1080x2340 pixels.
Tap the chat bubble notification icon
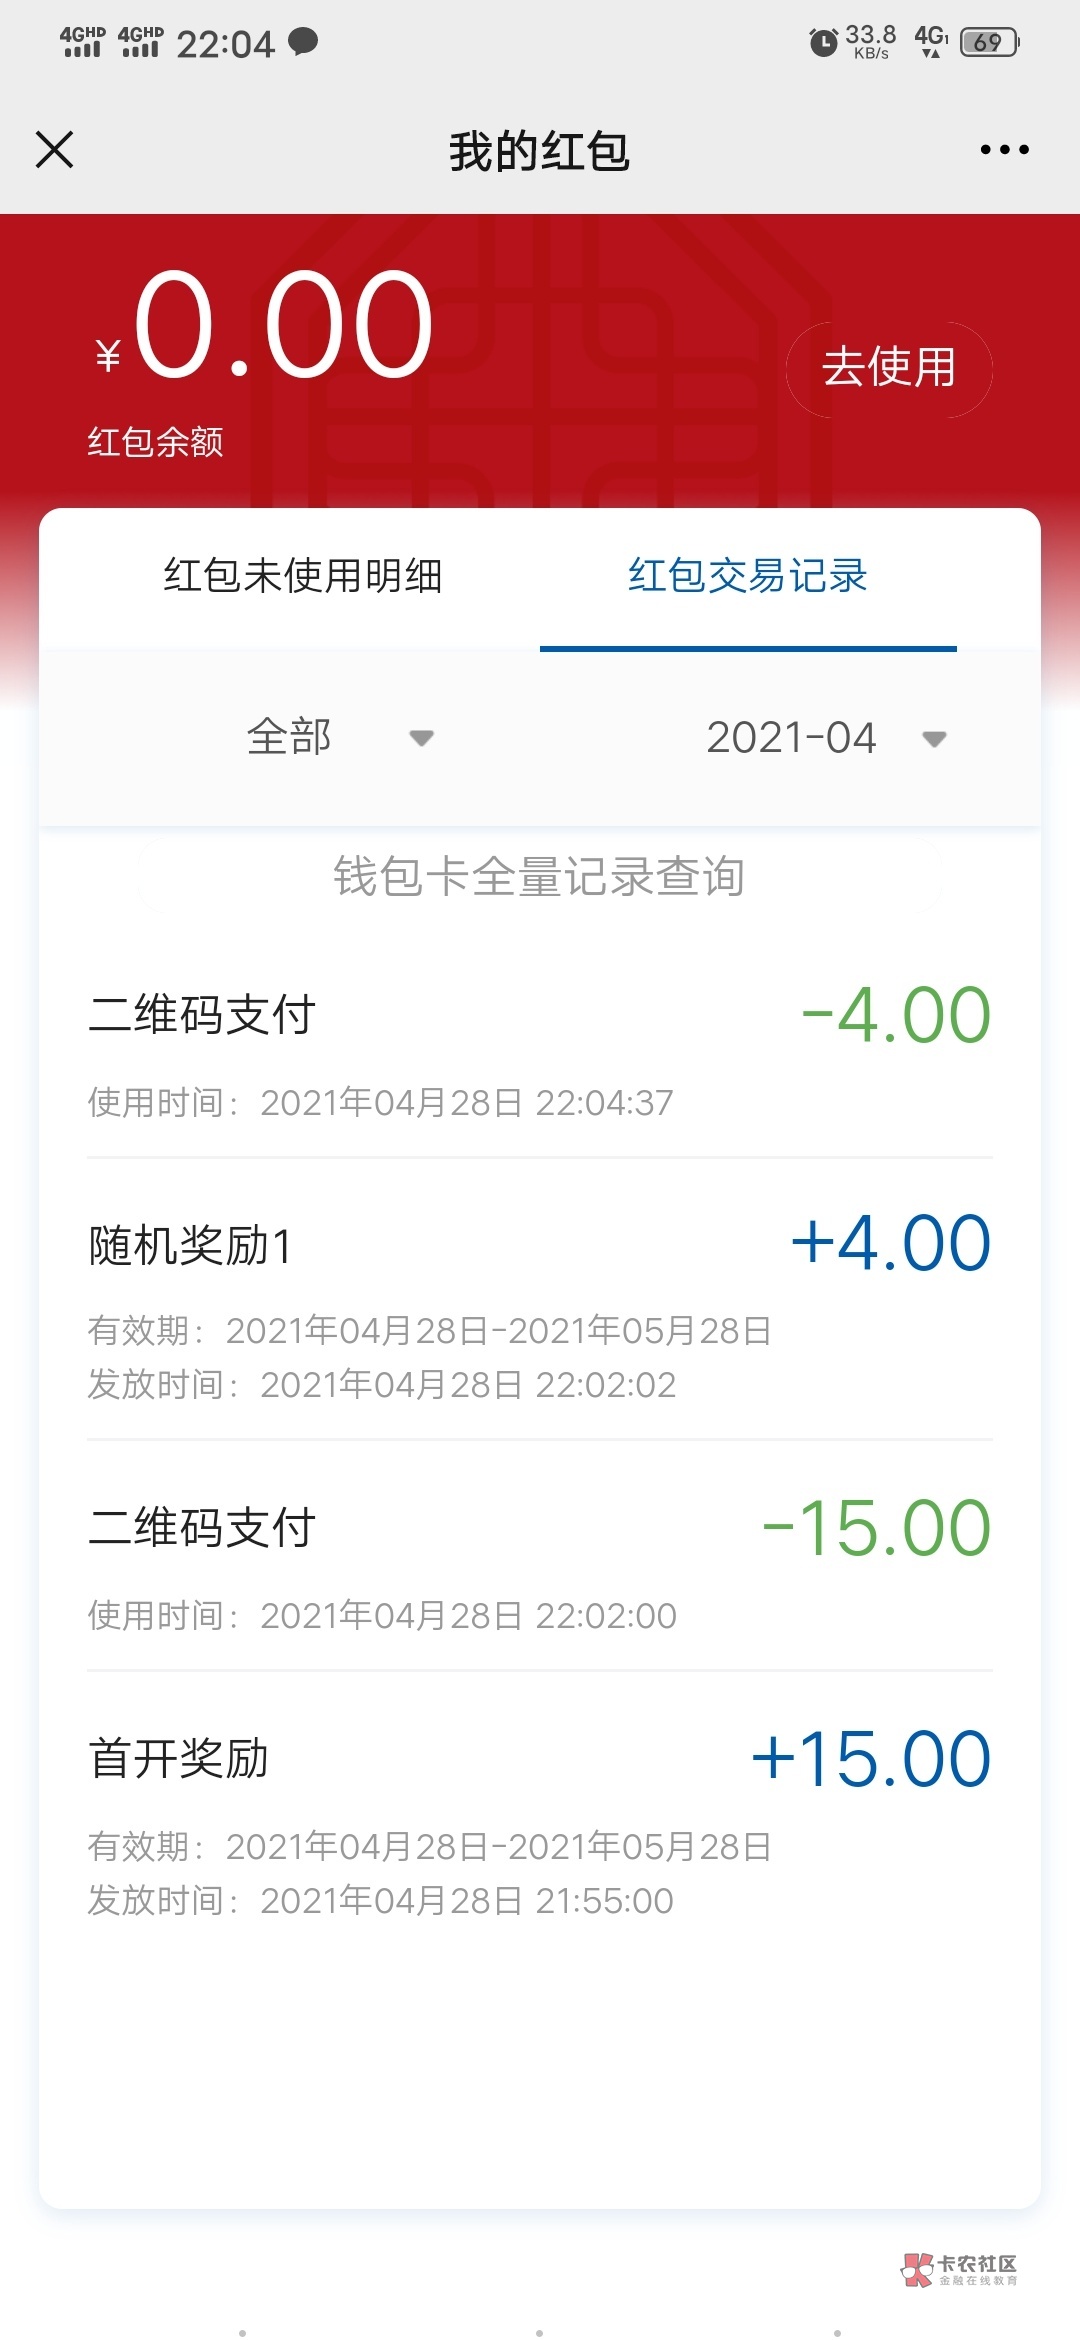click(x=303, y=41)
